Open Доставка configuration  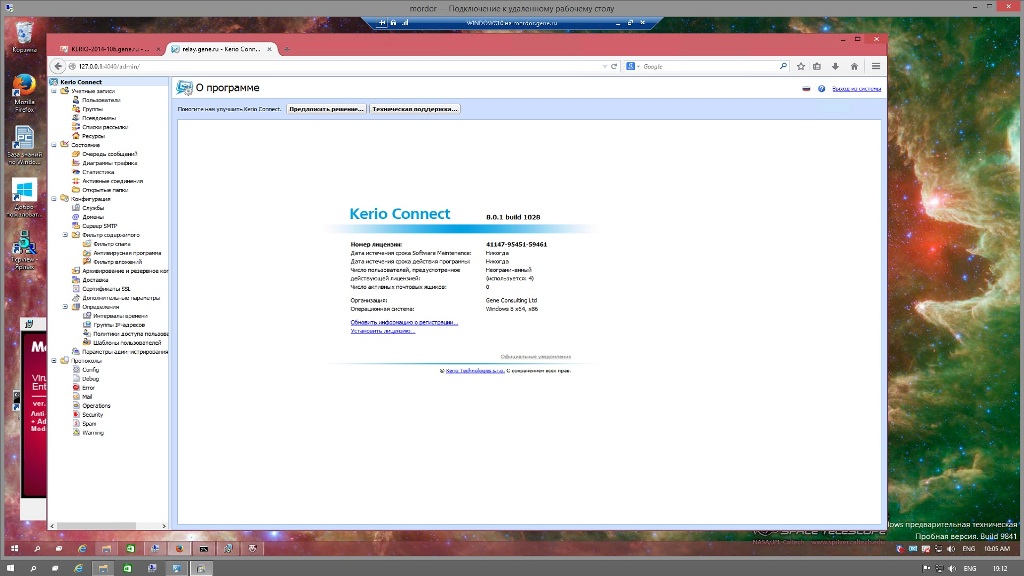(x=95, y=280)
